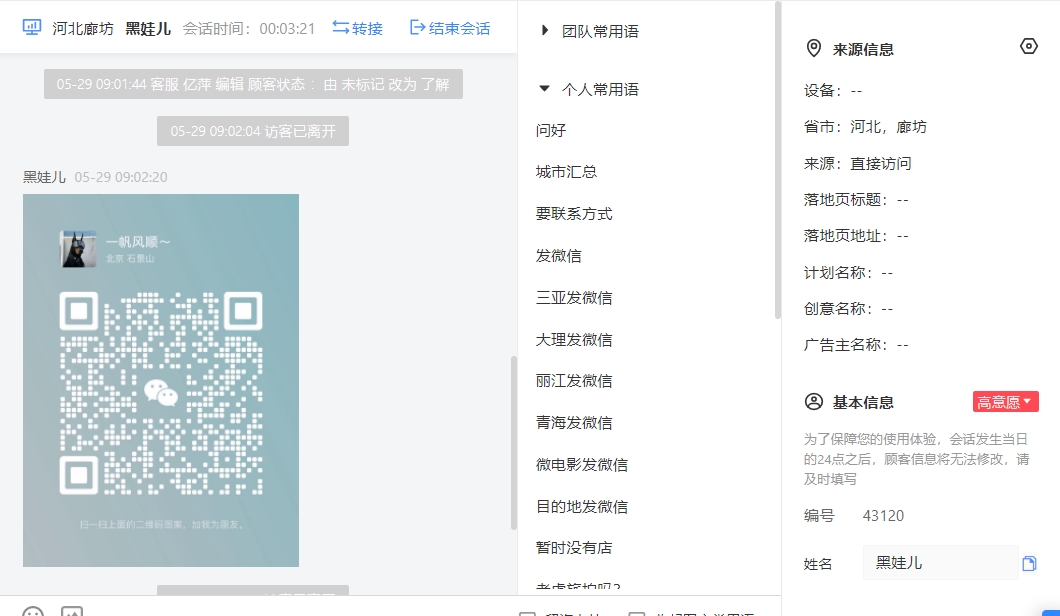Open the 高意愿 intent dropdown
Viewport: 1060px width, 616px height.
(x=1006, y=402)
